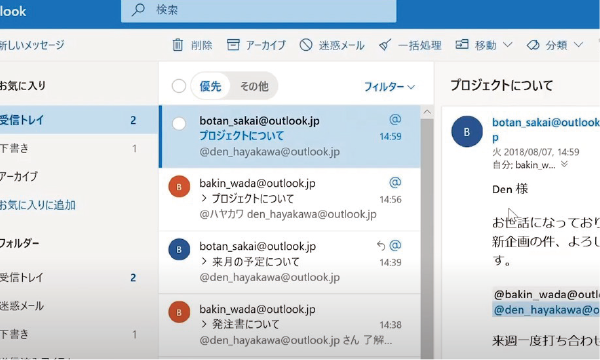This screenshot has height=360, width=600.
Task: Click message list scroll up arrow
Action: coord(427,112)
